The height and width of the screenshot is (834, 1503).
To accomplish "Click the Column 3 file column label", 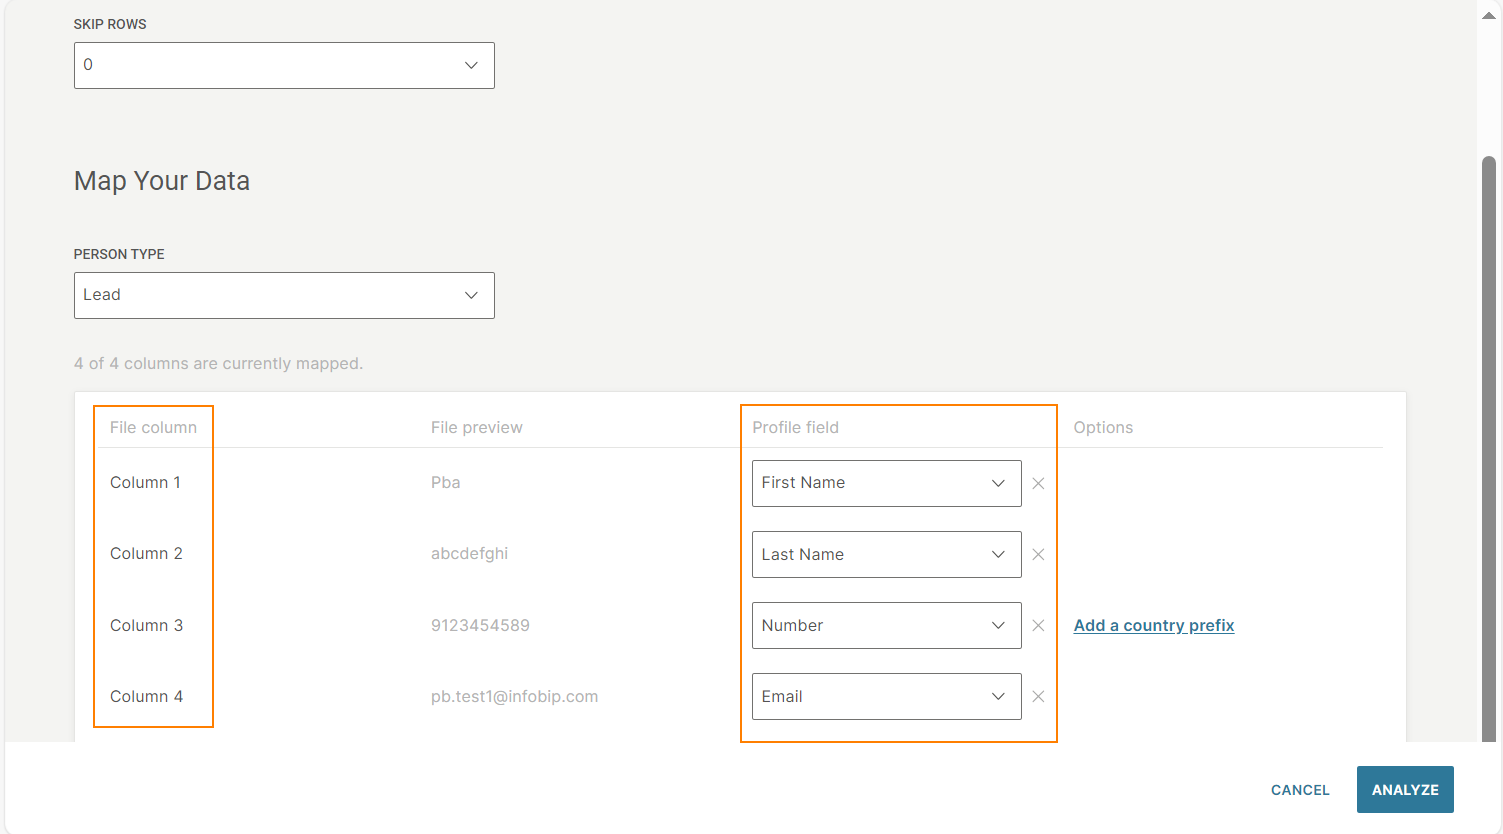I will tap(146, 626).
